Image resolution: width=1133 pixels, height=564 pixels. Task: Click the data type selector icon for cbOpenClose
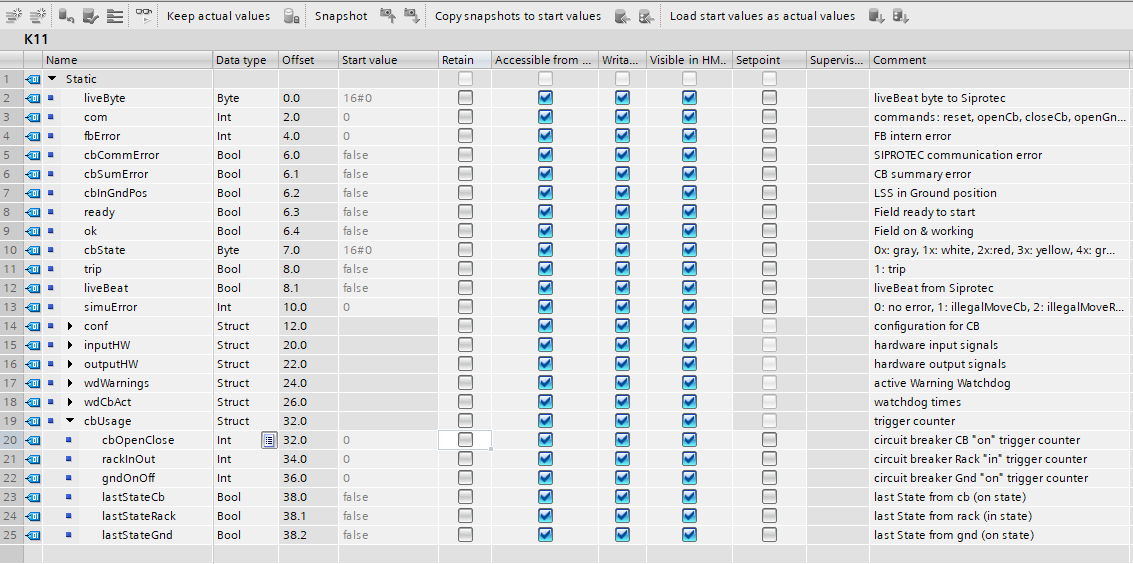268,440
